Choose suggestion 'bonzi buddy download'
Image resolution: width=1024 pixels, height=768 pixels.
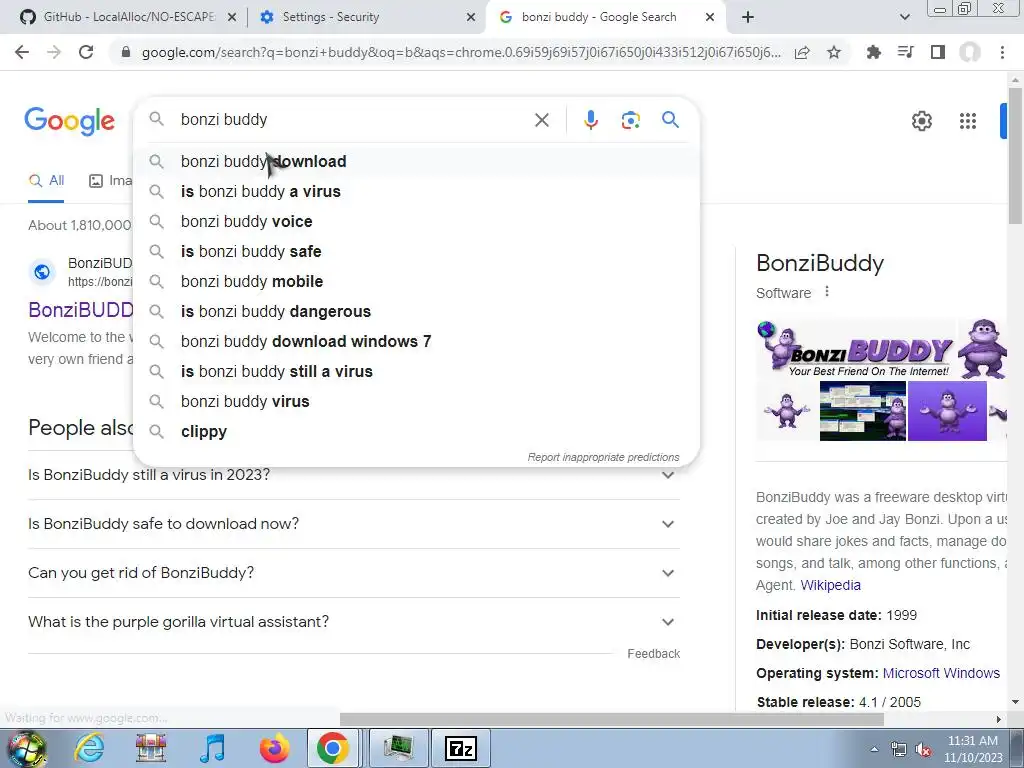click(416, 161)
